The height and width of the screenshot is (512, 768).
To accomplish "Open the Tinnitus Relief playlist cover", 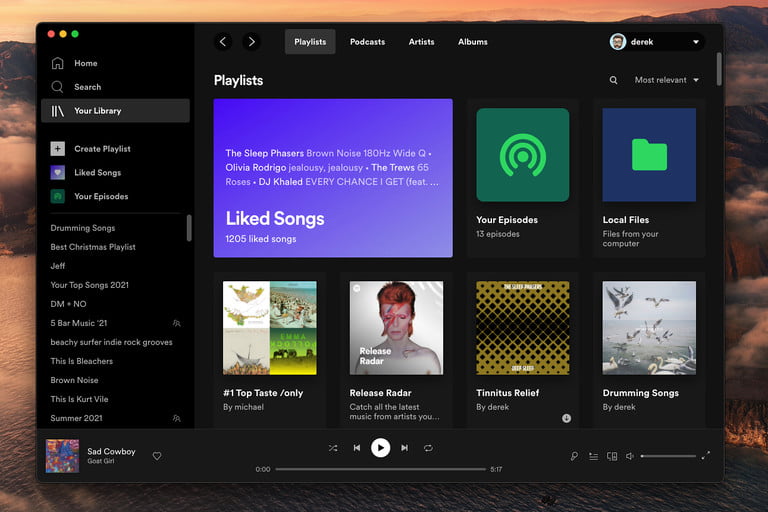I will 523,328.
